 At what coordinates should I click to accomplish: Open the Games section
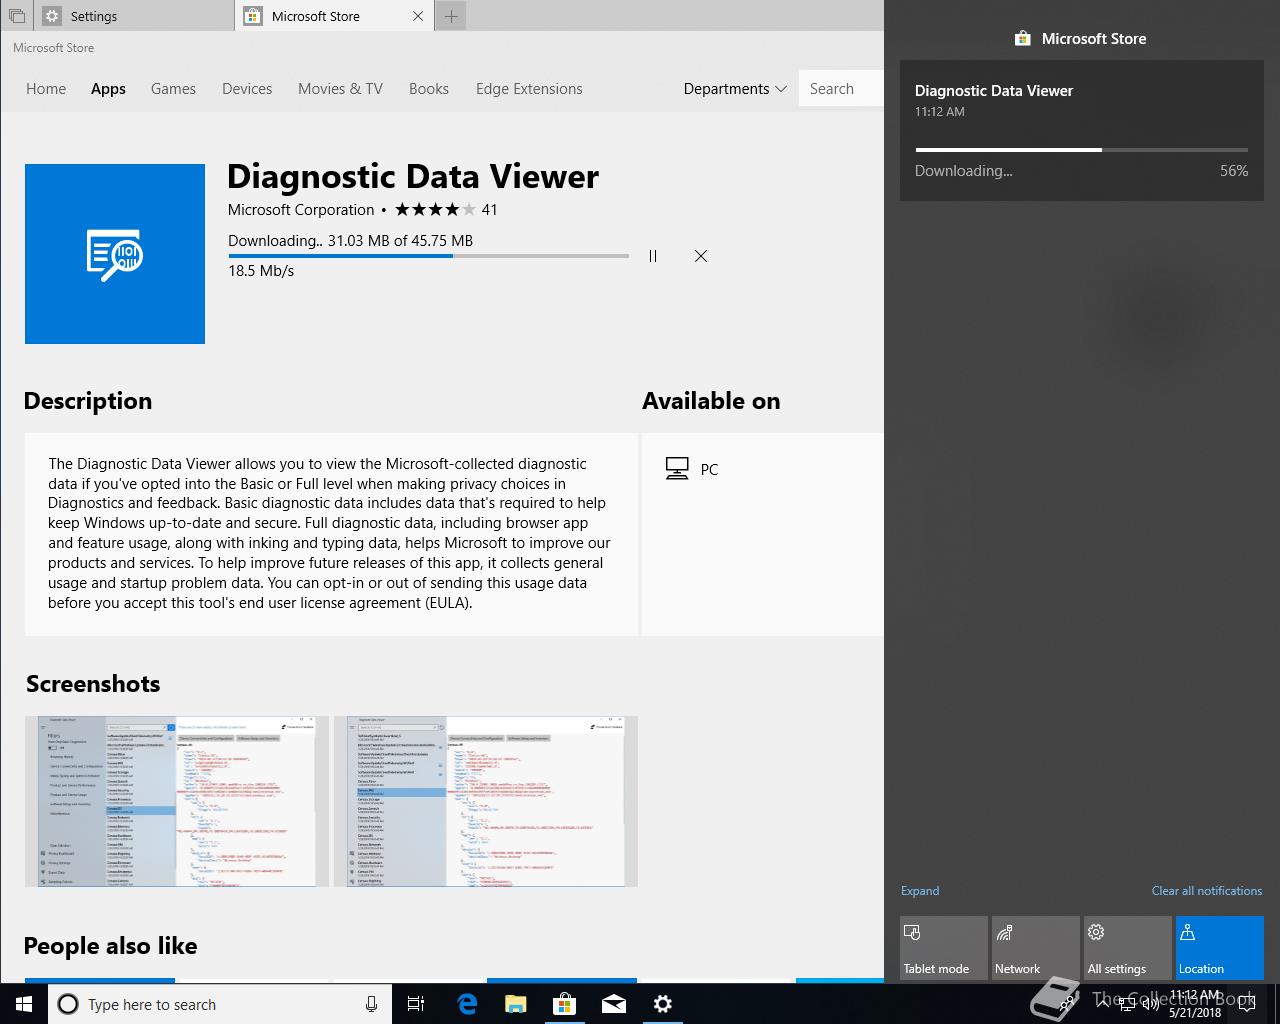tap(173, 89)
